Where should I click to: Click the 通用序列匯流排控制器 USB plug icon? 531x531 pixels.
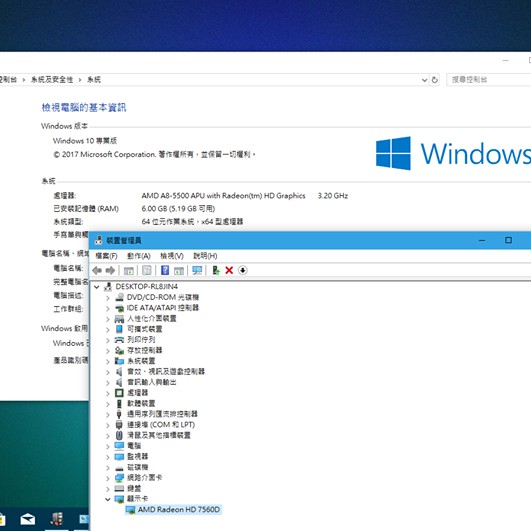(x=119, y=414)
